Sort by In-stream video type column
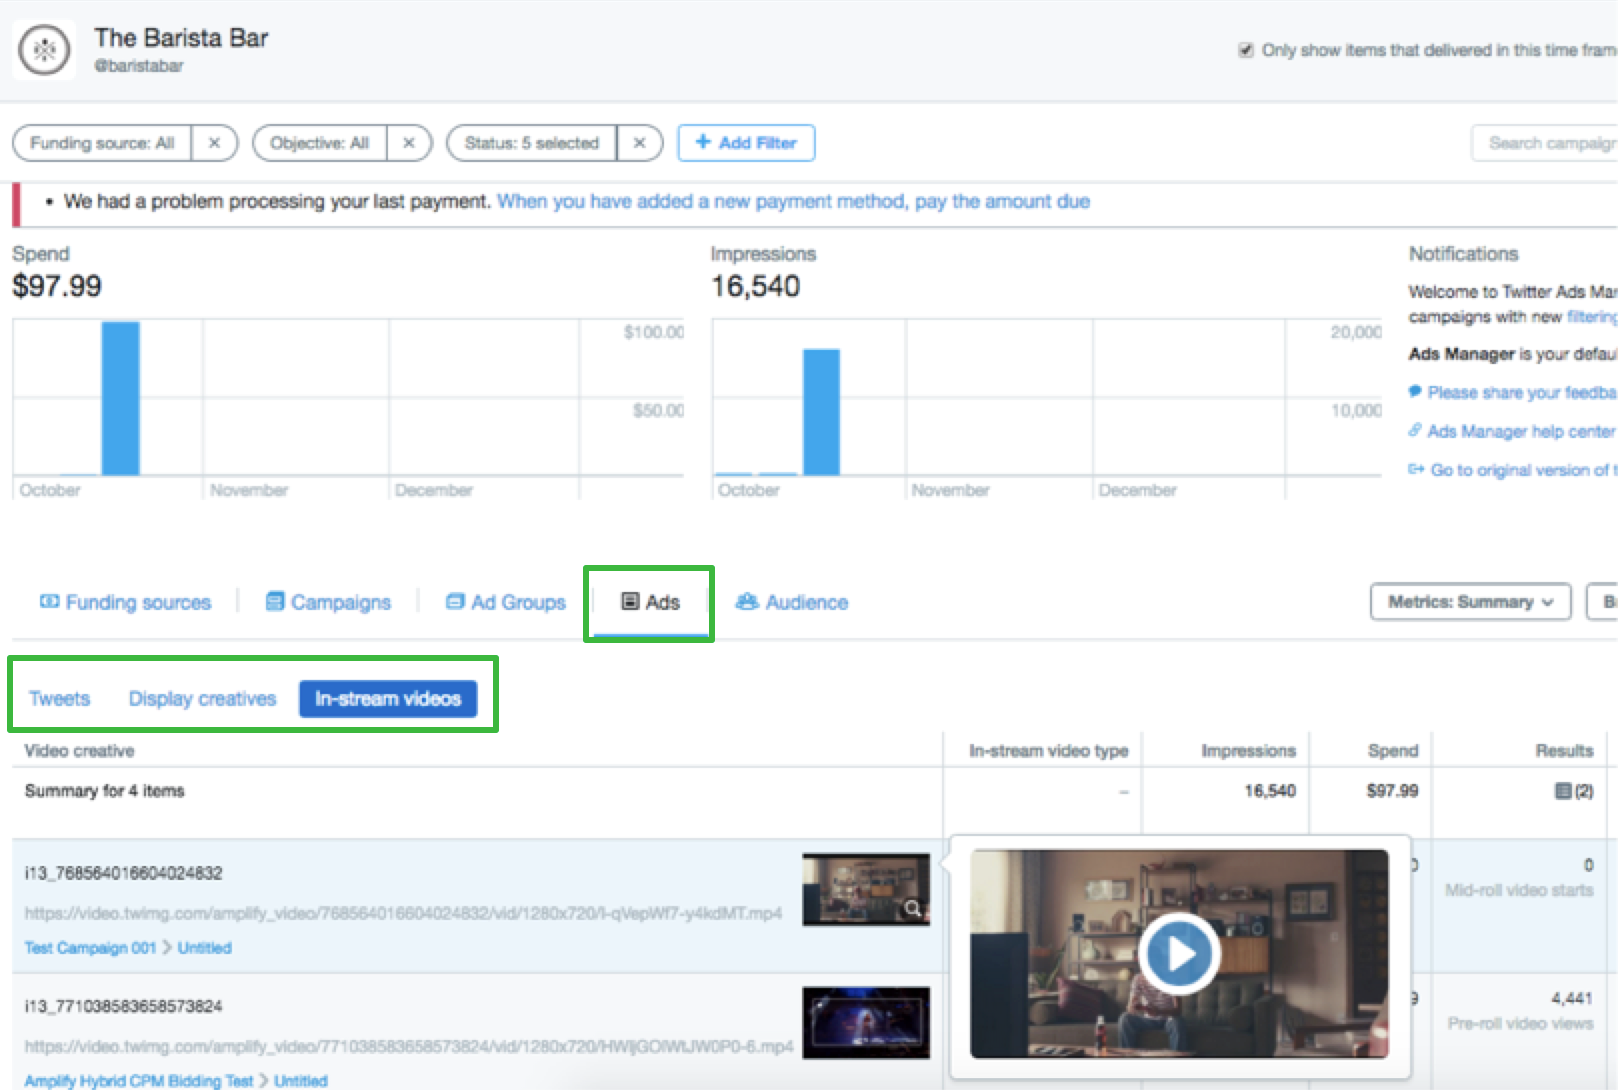This screenshot has height=1090, width=1618. (x=1048, y=751)
